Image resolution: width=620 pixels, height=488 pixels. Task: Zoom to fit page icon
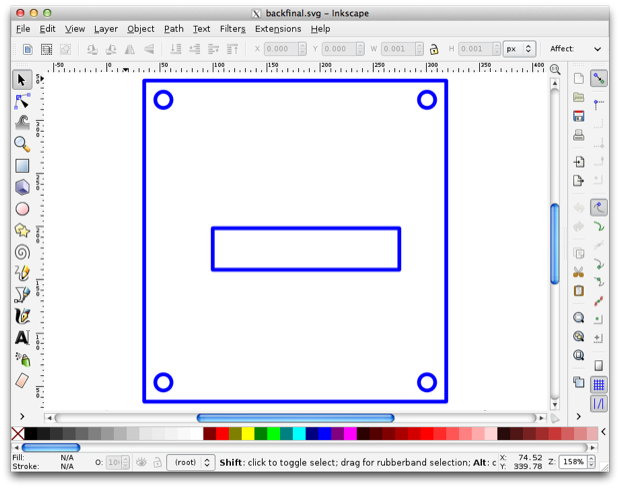(578, 355)
